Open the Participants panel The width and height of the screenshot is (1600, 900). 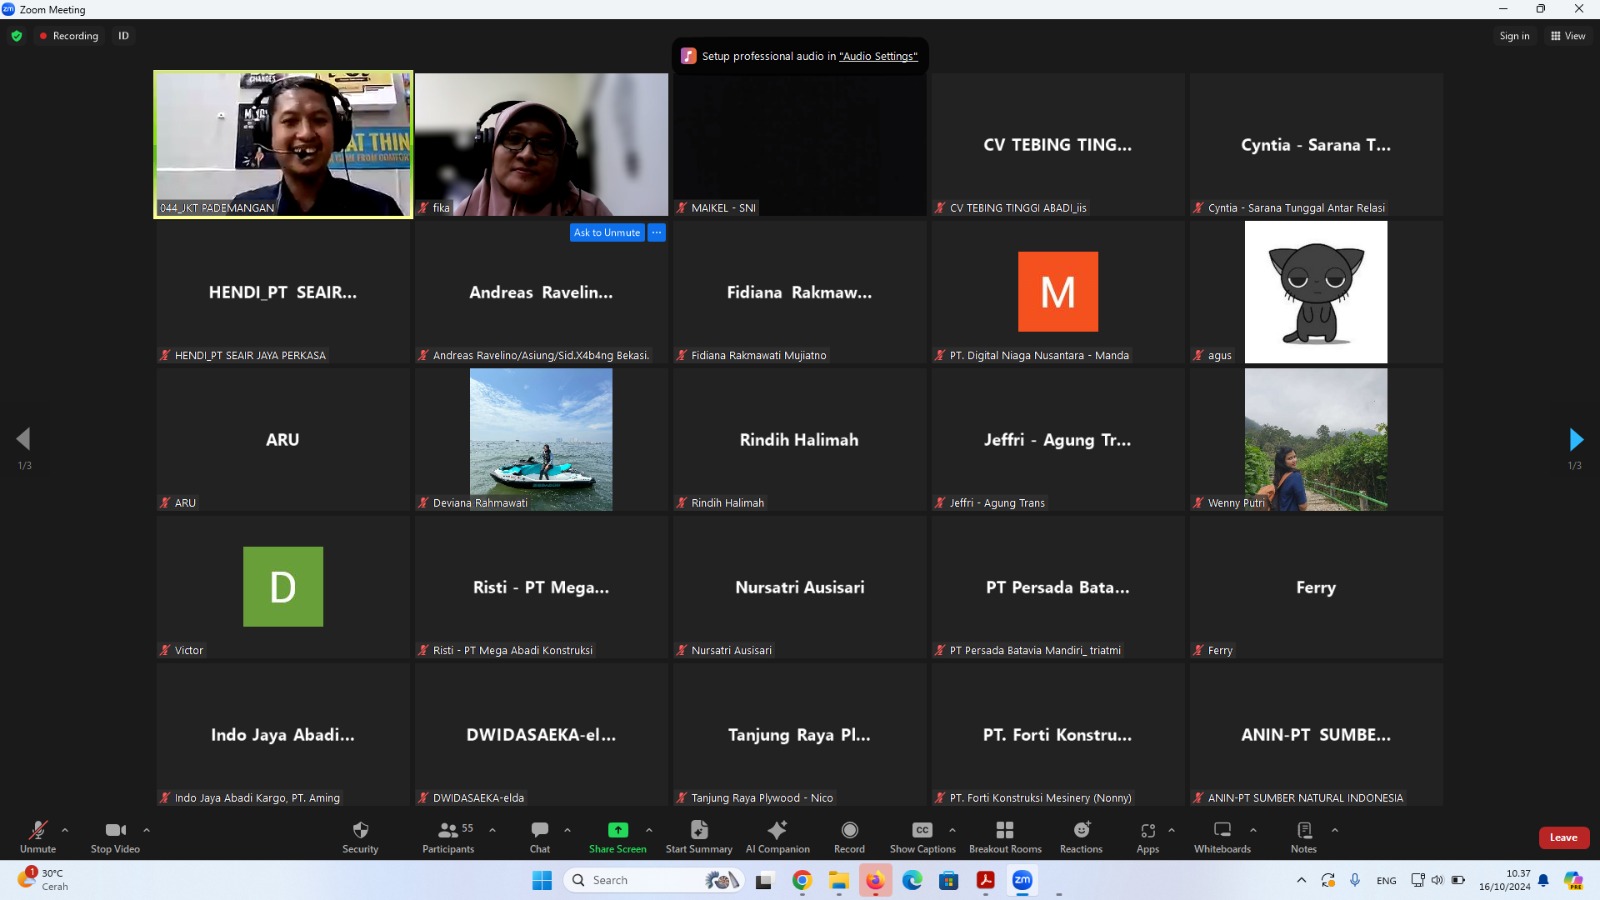click(x=448, y=830)
